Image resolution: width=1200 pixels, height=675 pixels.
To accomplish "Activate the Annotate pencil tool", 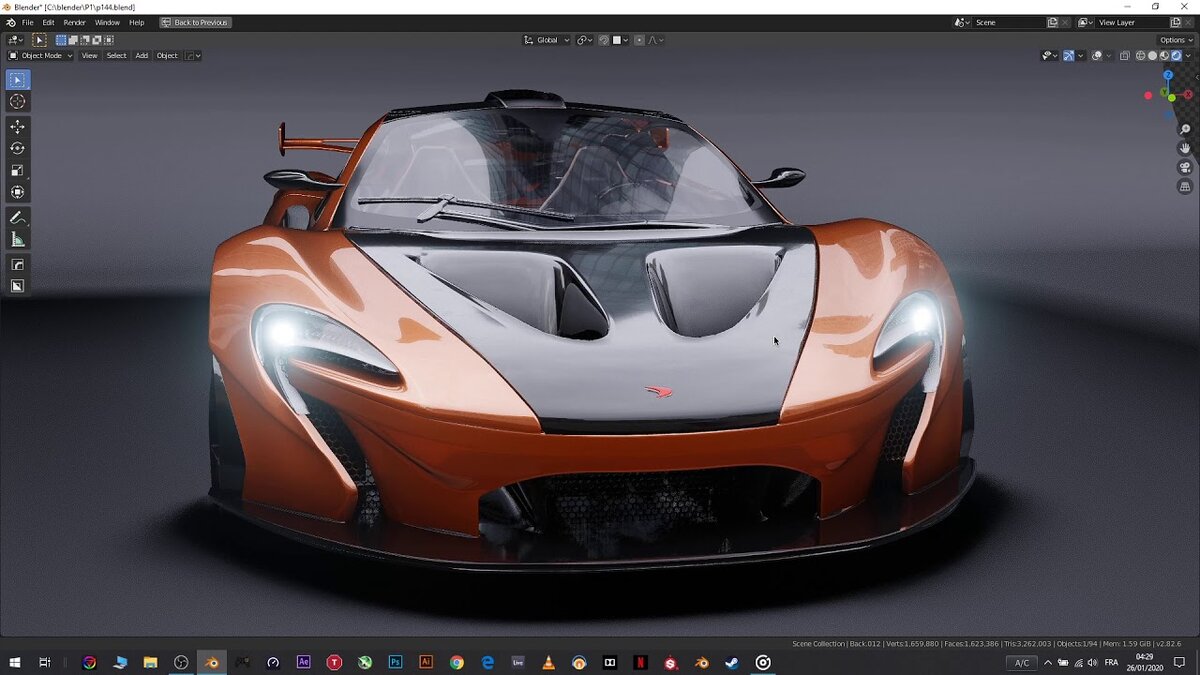I will [17, 217].
